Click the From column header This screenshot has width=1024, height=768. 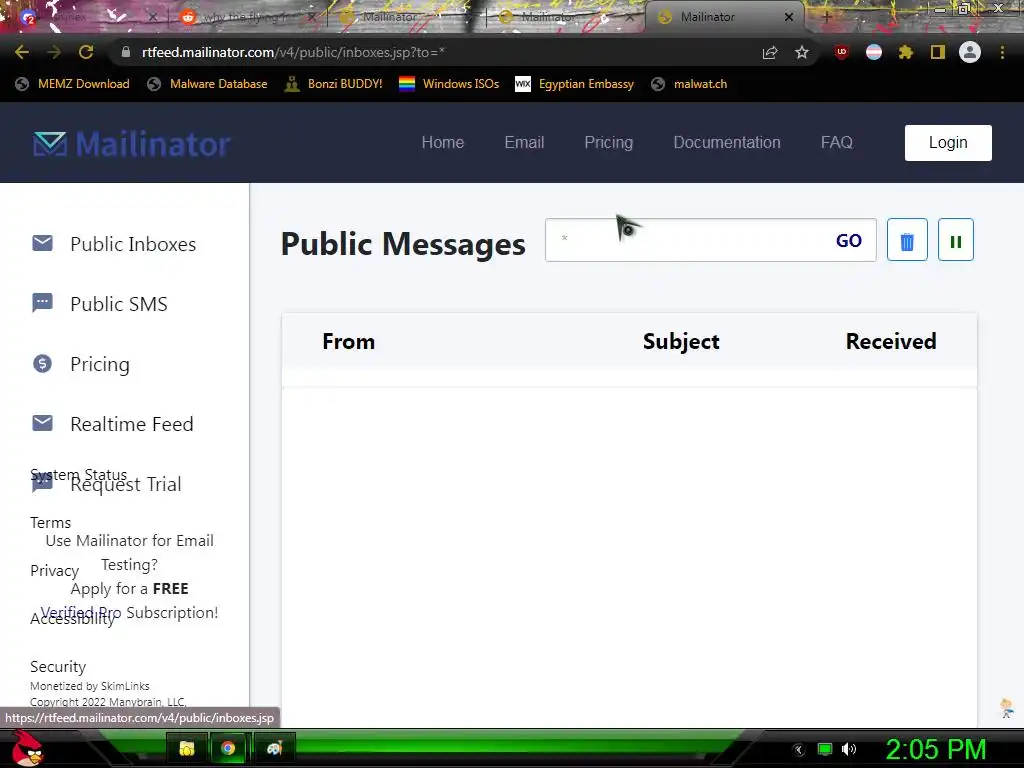(349, 341)
